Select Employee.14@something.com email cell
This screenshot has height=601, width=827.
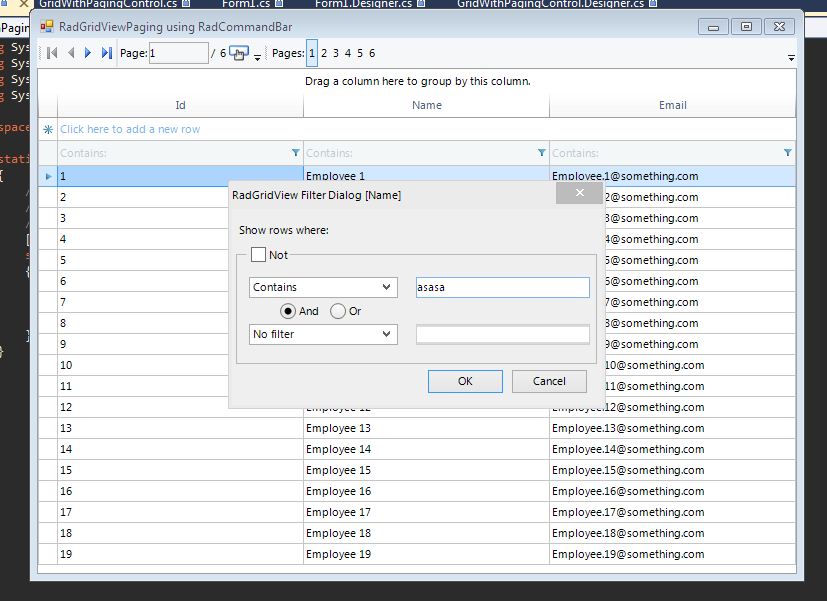point(672,449)
